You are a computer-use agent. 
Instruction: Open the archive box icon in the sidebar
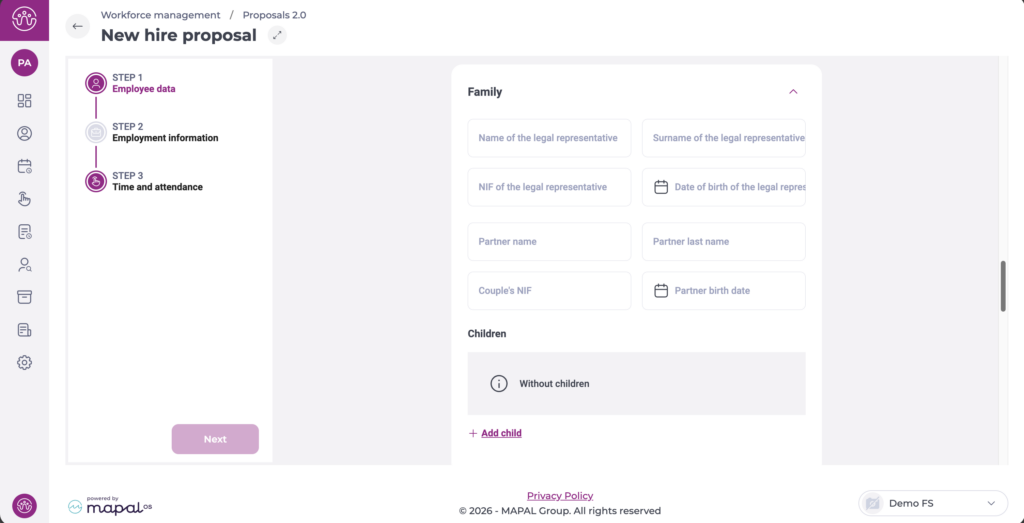(25, 297)
